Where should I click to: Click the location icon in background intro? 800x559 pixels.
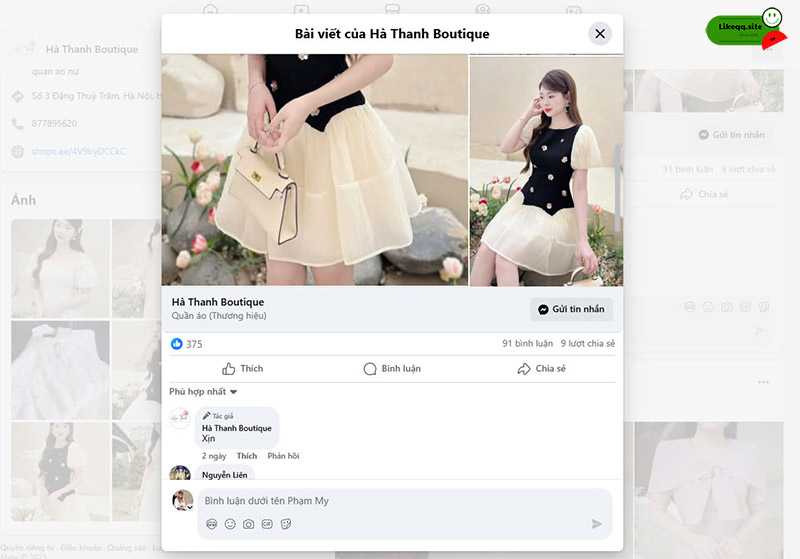pos(18,96)
